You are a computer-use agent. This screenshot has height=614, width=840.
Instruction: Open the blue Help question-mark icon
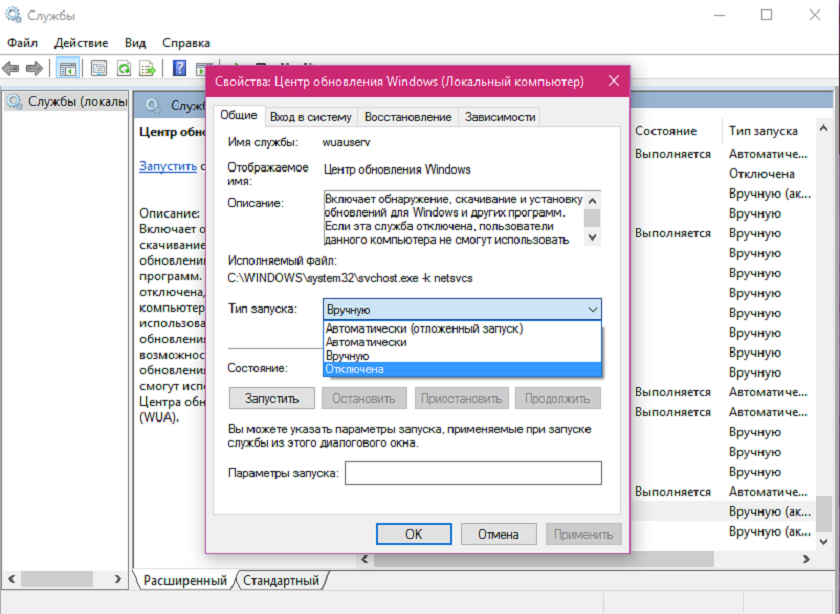pyautogui.click(x=179, y=69)
